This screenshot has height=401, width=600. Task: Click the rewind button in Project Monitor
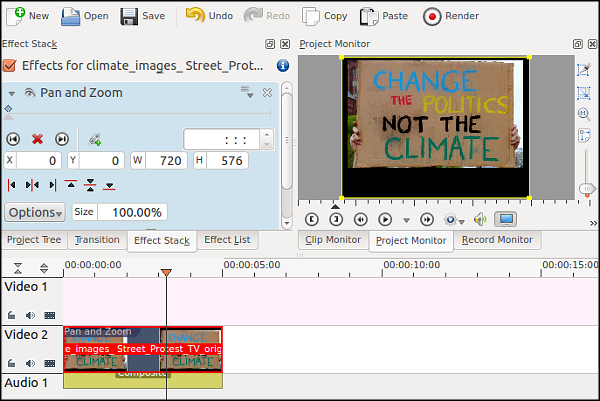click(360, 219)
